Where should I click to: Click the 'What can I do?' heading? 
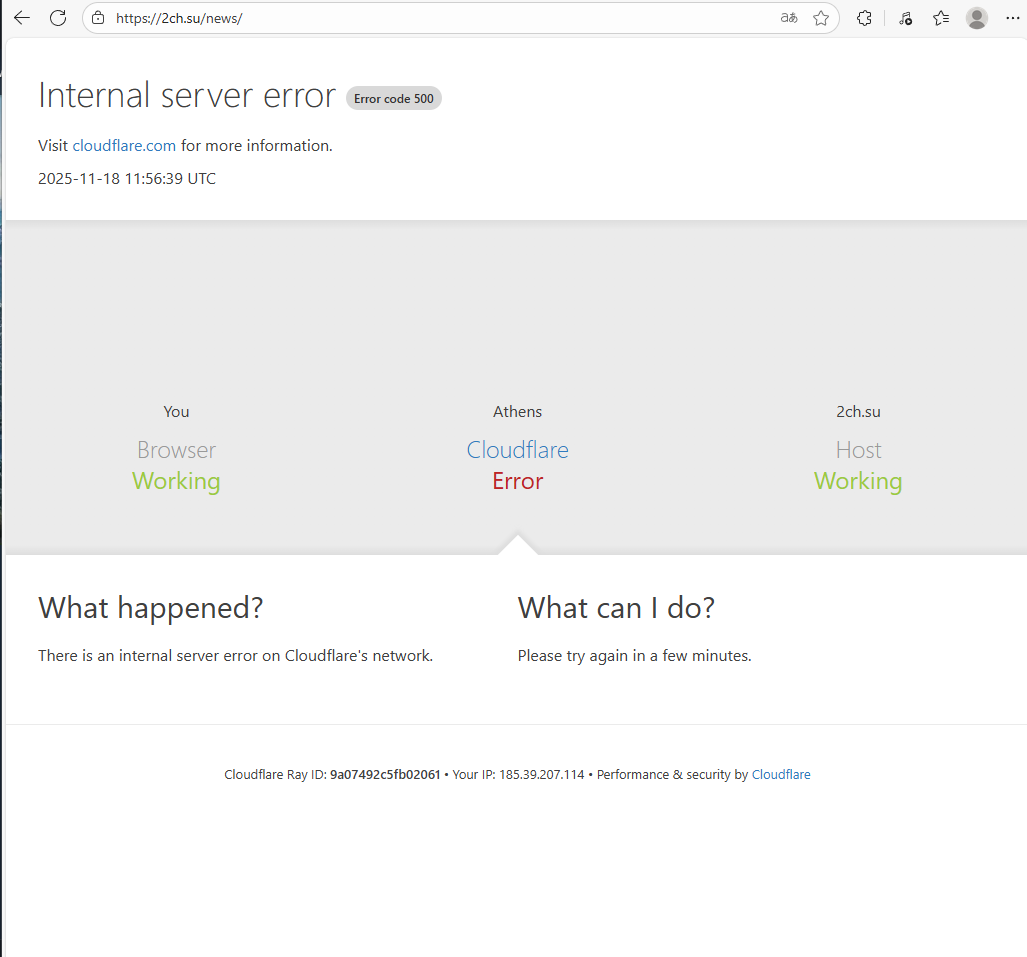point(616,608)
